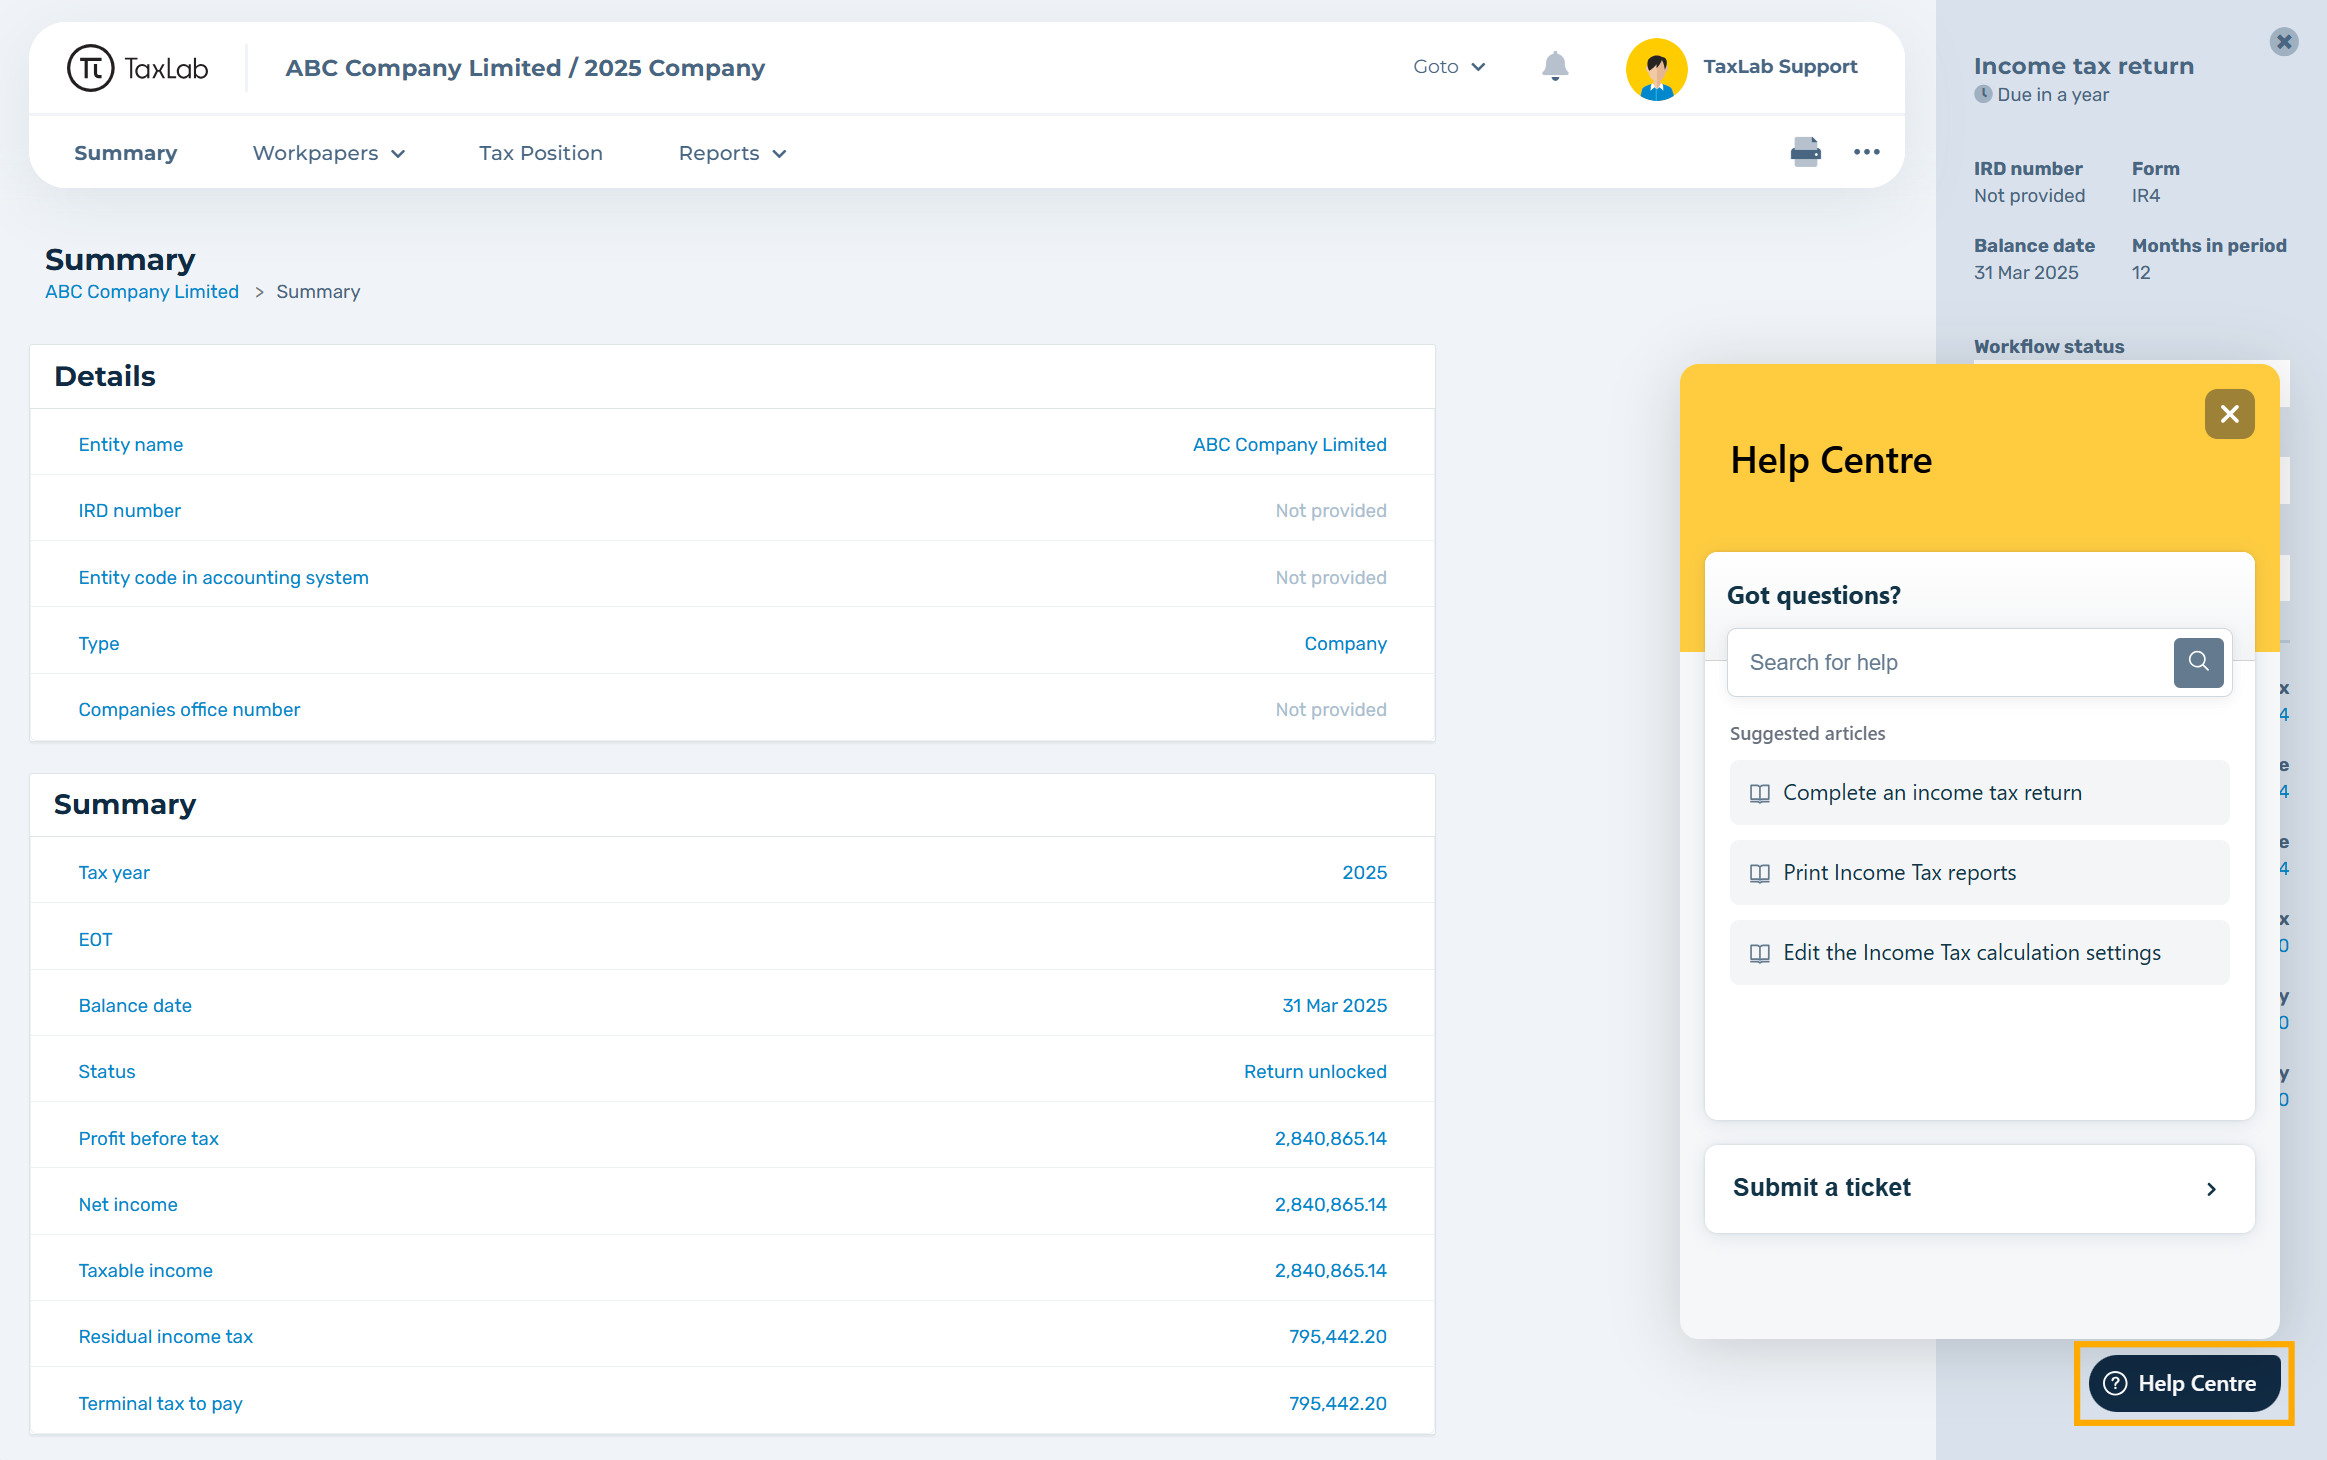Expand the Reports menu
The width and height of the screenshot is (2327, 1460).
pyautogui.click(x=732, y=153)
